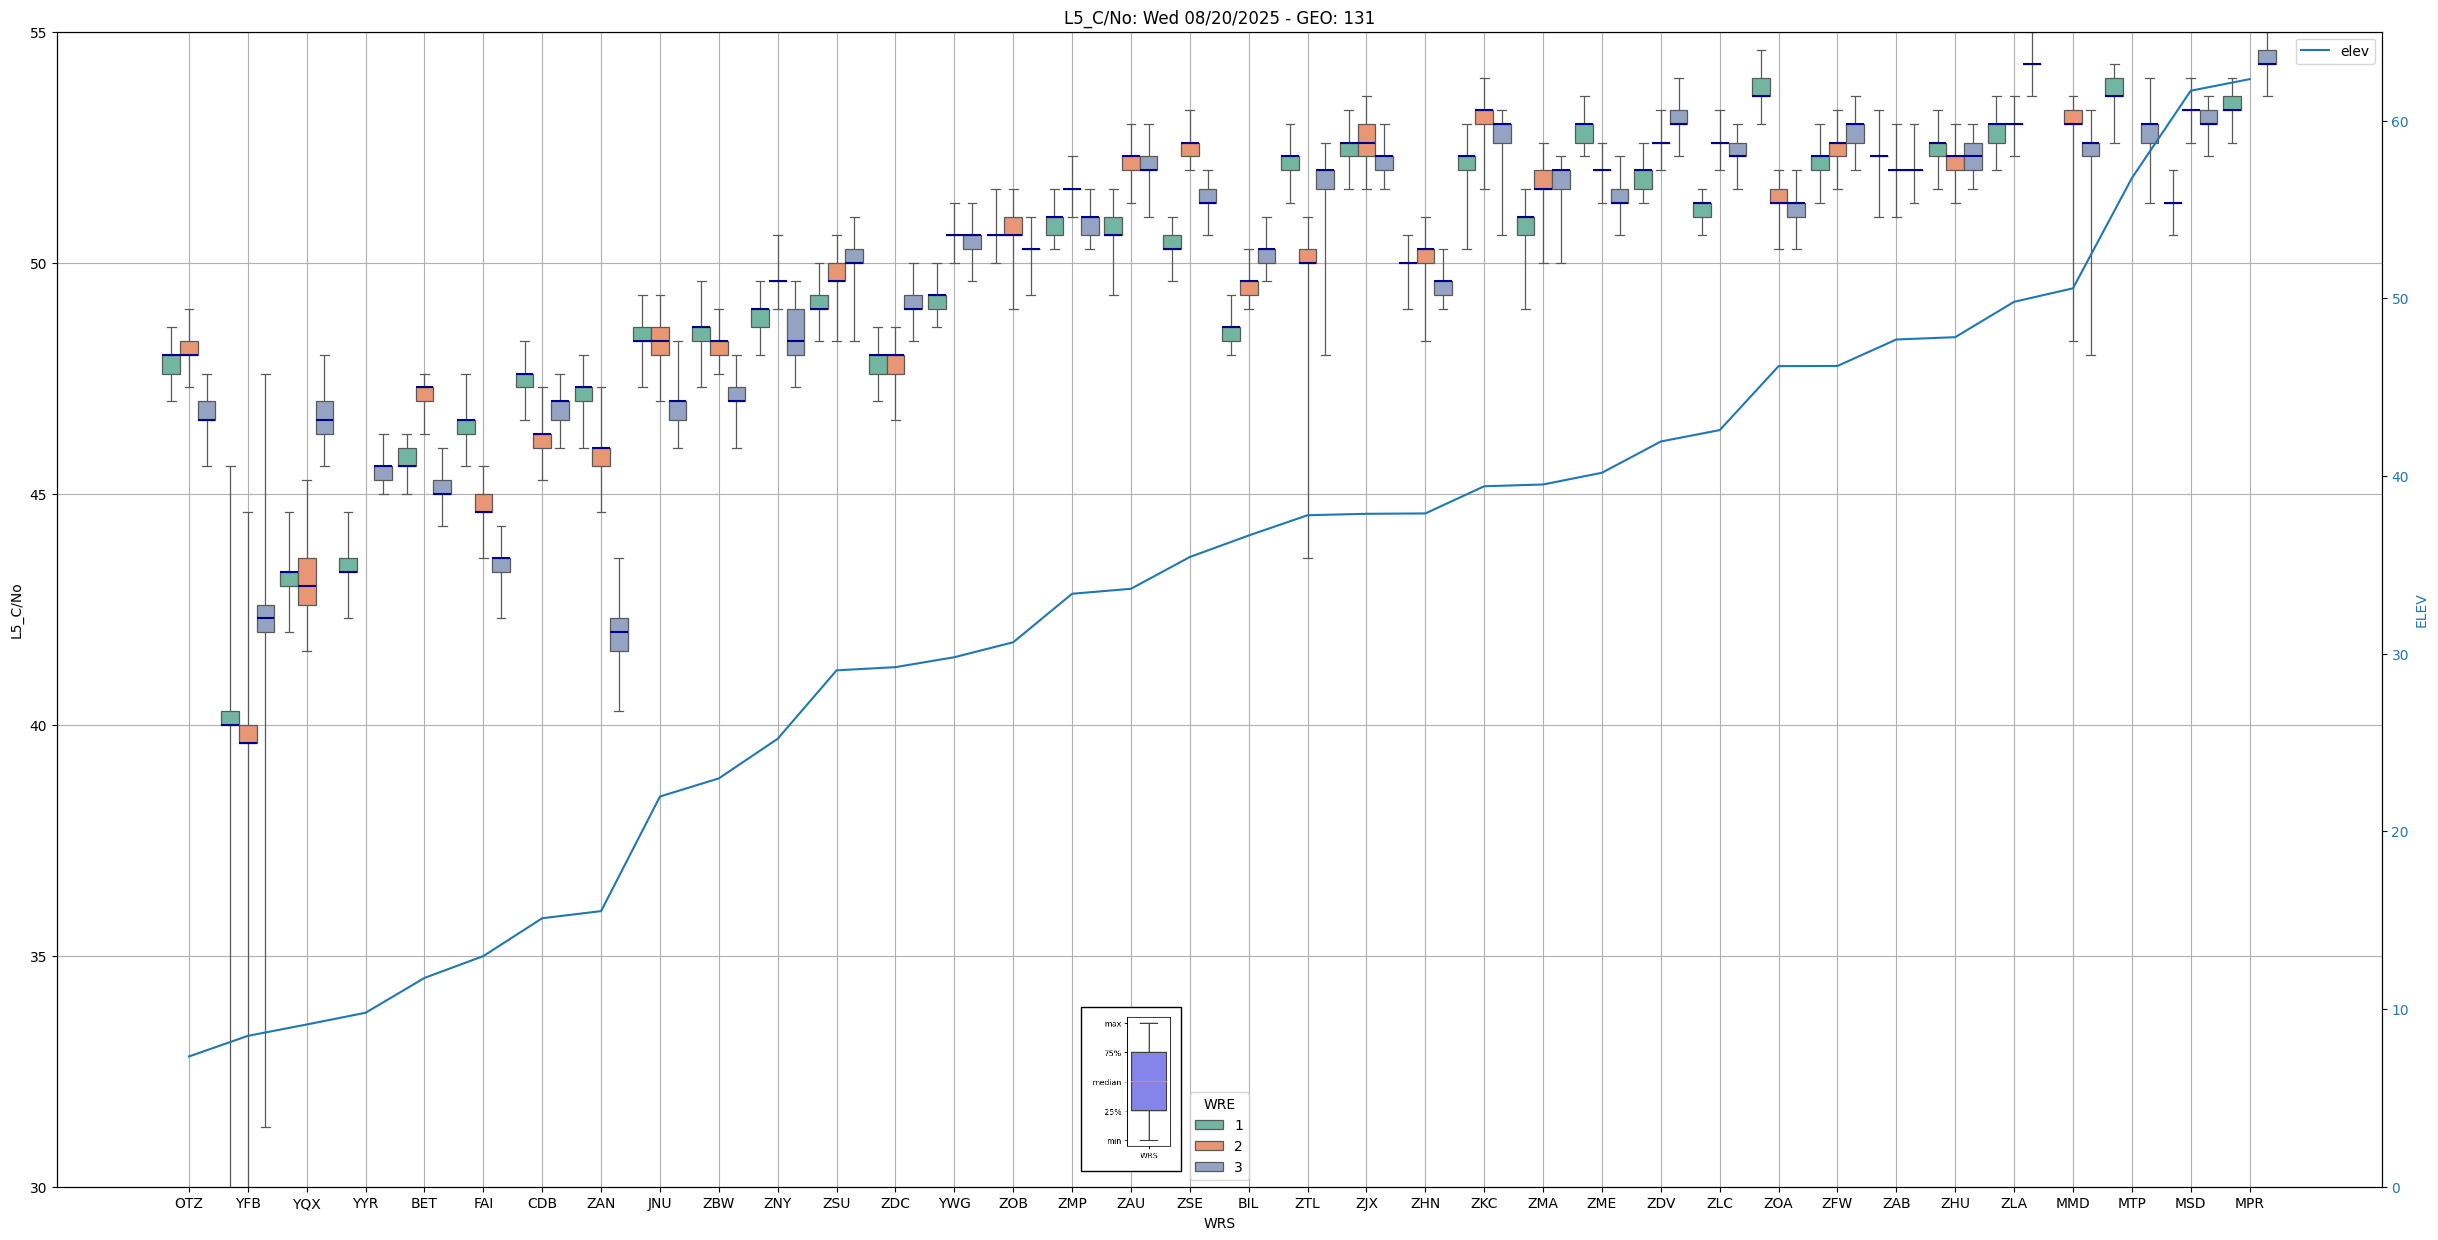Select the OTZ station tick label
This screenshot has height=1240, width=2438.
(188, 1203)
